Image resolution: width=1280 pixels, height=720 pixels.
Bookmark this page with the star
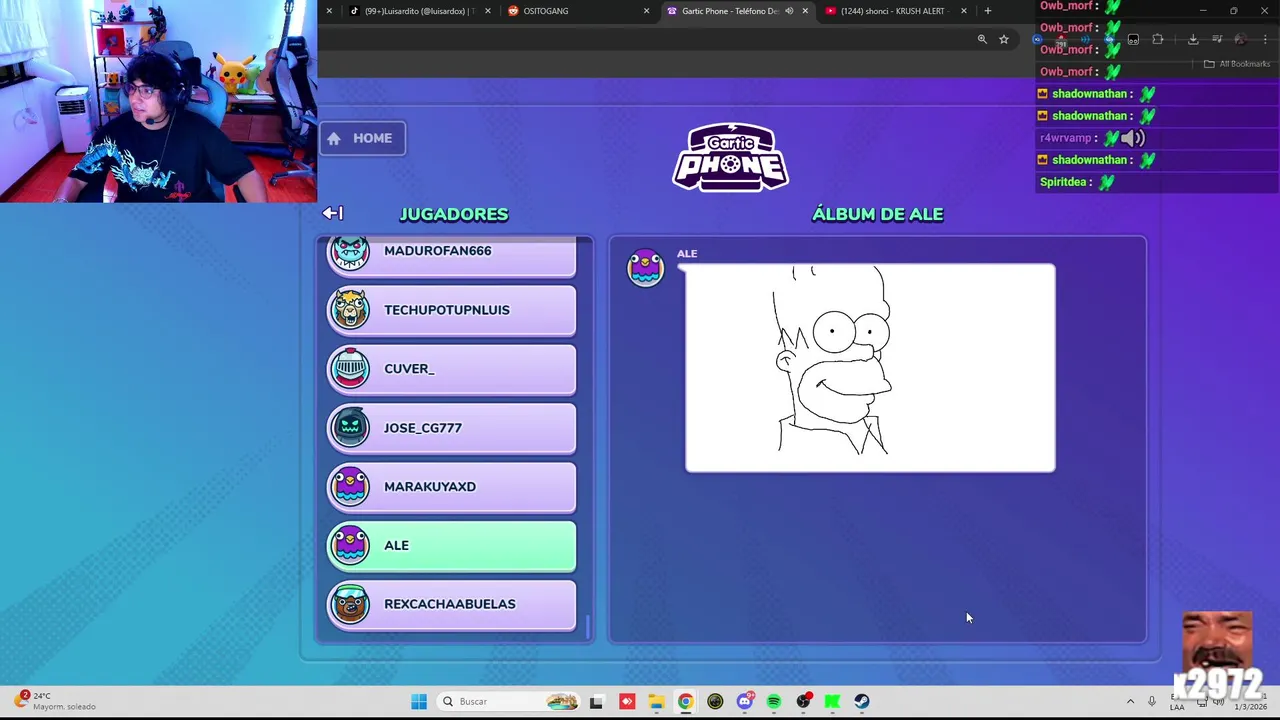1004,39
